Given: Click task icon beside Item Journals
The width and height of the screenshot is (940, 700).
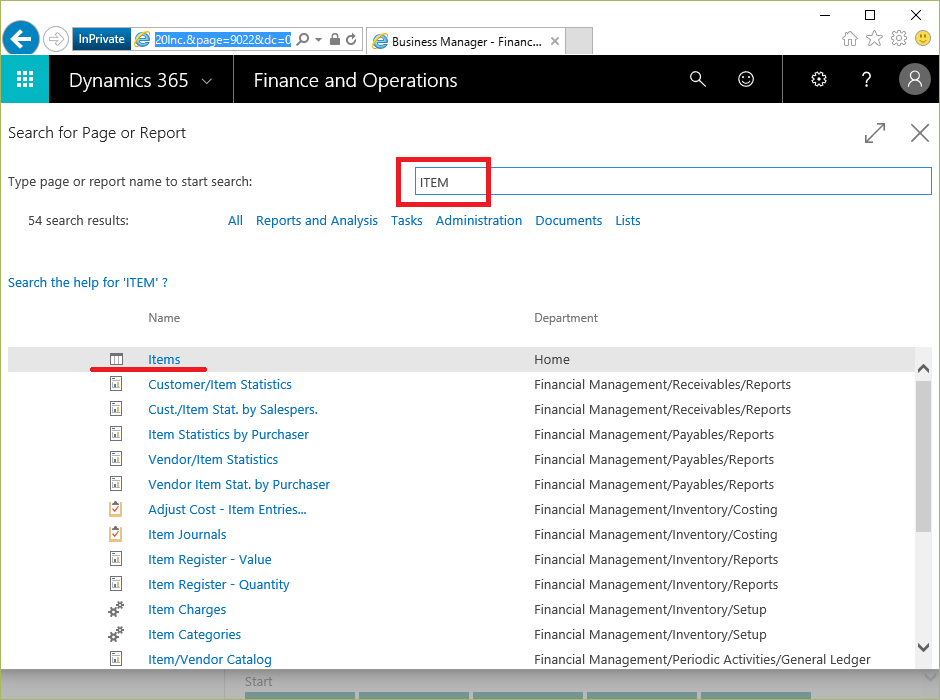Looking at the screenshot, I should [116, 533].
